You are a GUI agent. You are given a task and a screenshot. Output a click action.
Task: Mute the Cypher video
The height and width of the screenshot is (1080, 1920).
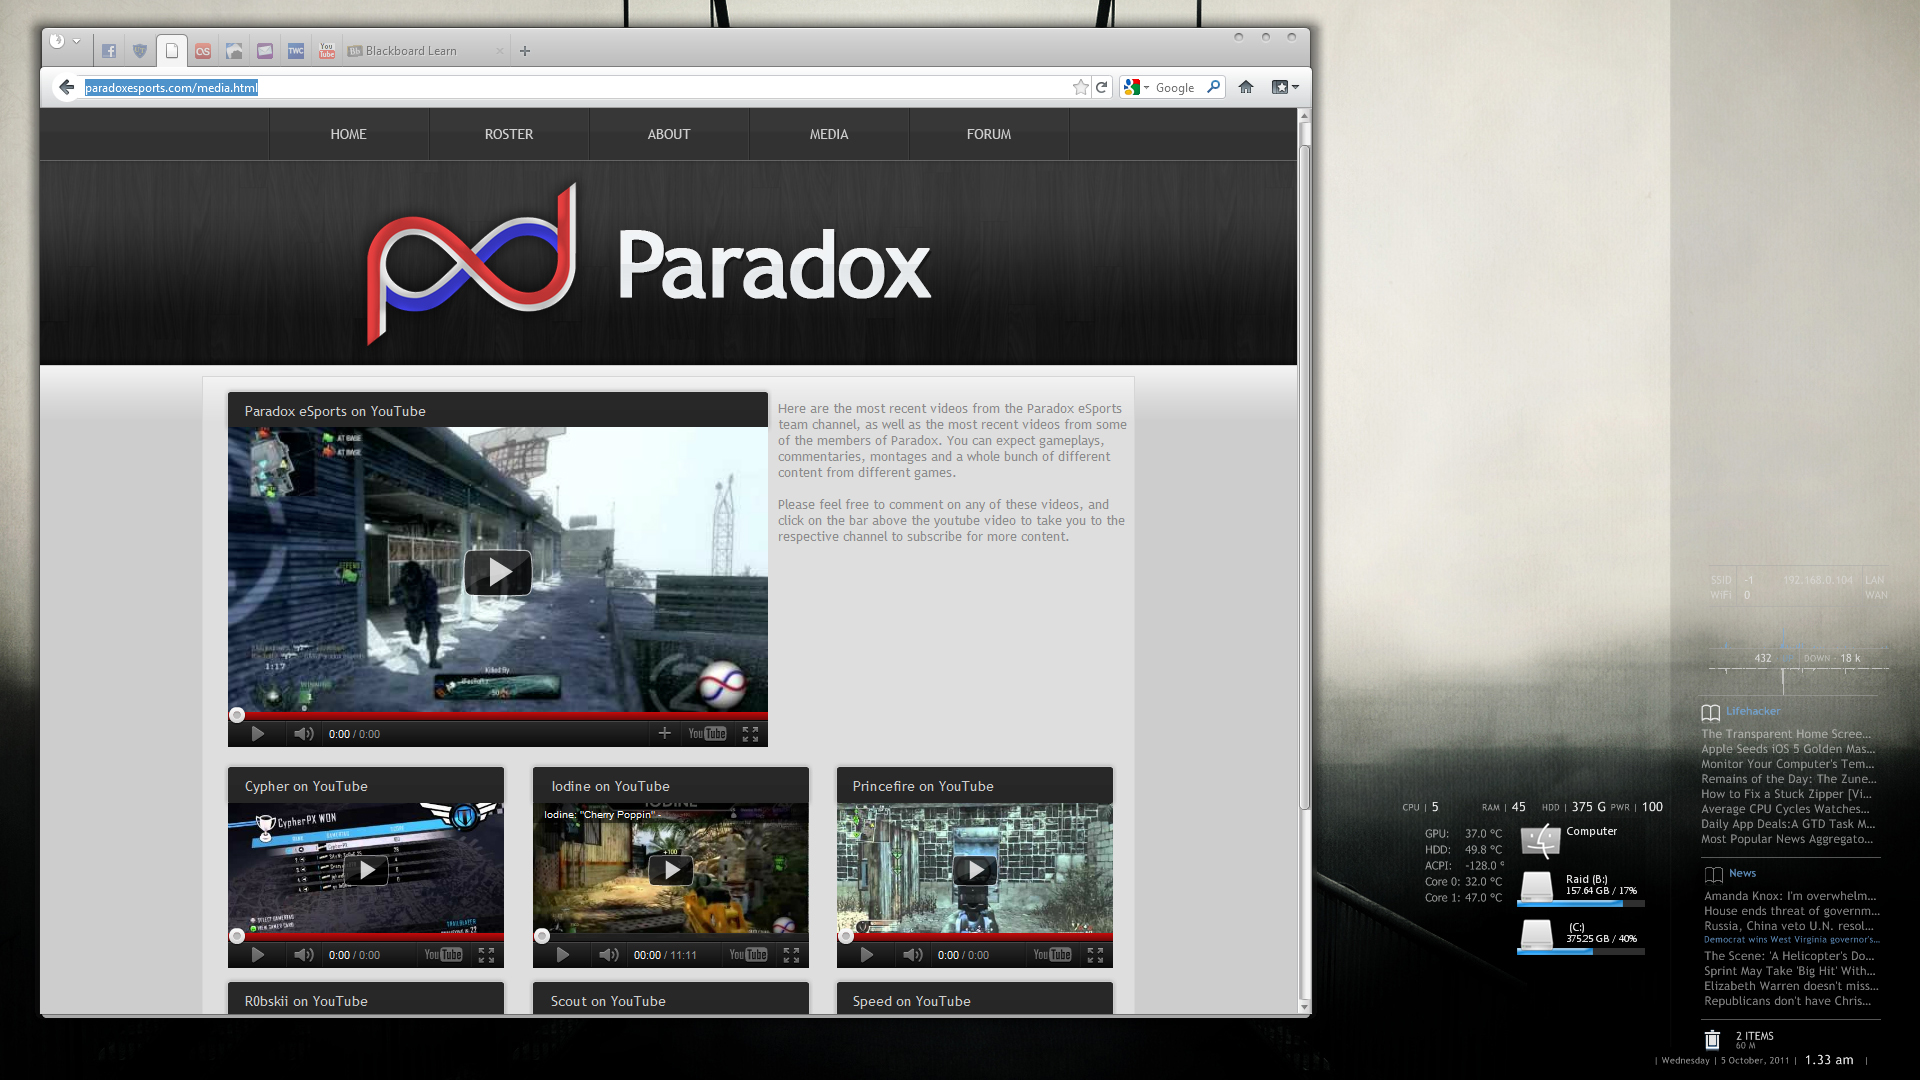click(303, 955)
